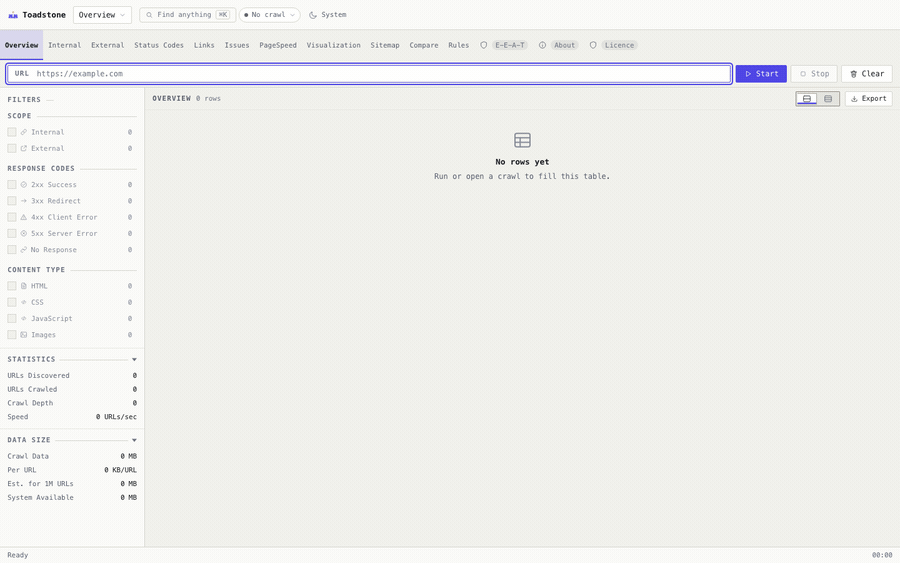Click the broken-link icon beside No Response
Image resolution: width=900 pixels, height=563 pixels.
(x=24, y=250)
